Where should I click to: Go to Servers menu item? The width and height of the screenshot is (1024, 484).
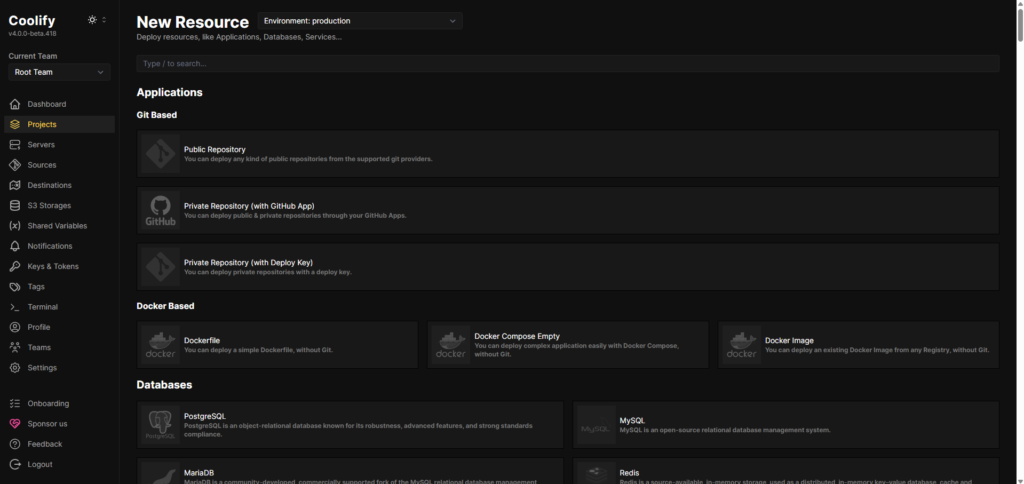pos(59,144)
